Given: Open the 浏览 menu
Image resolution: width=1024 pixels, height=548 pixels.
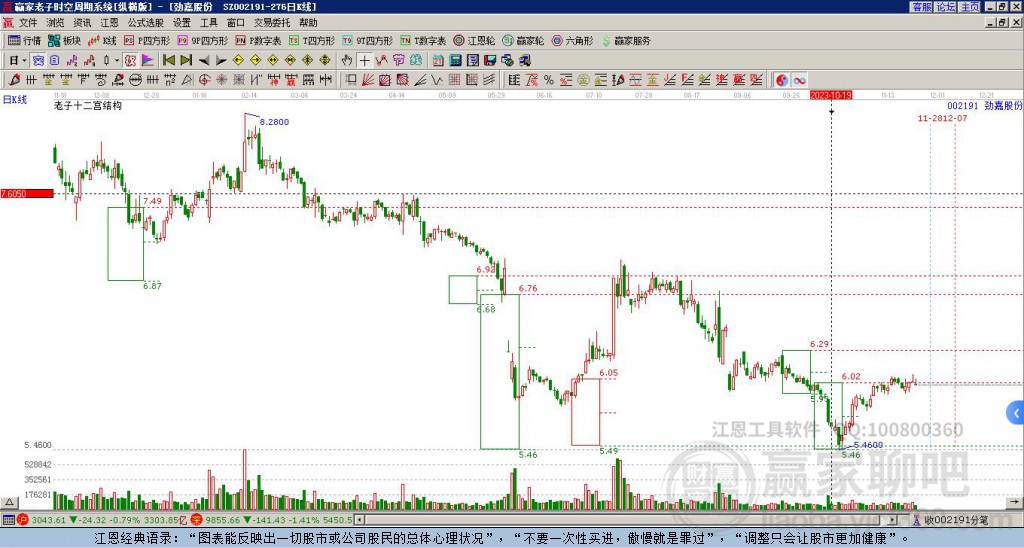Looking at the screenshot, I should (x=56, y=23).
